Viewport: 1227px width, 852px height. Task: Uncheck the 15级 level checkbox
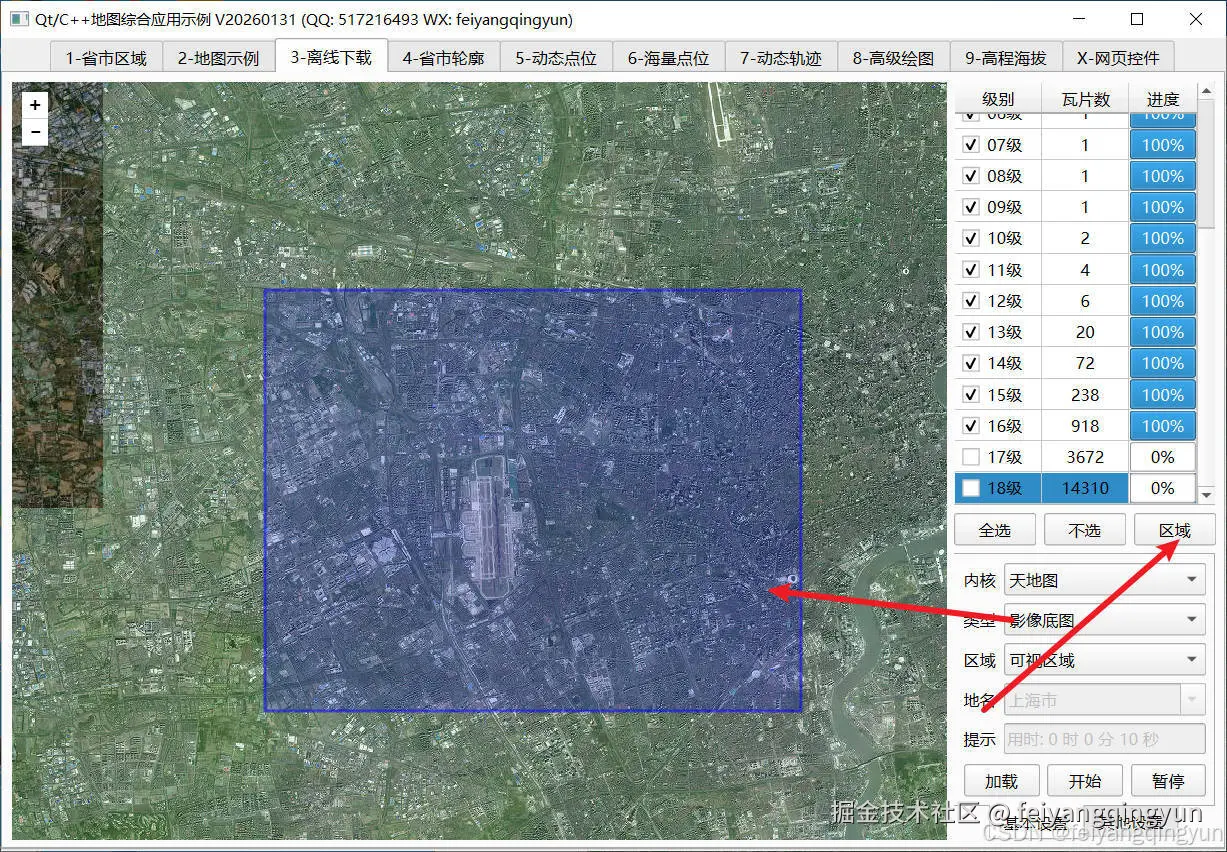click(970, 395)
